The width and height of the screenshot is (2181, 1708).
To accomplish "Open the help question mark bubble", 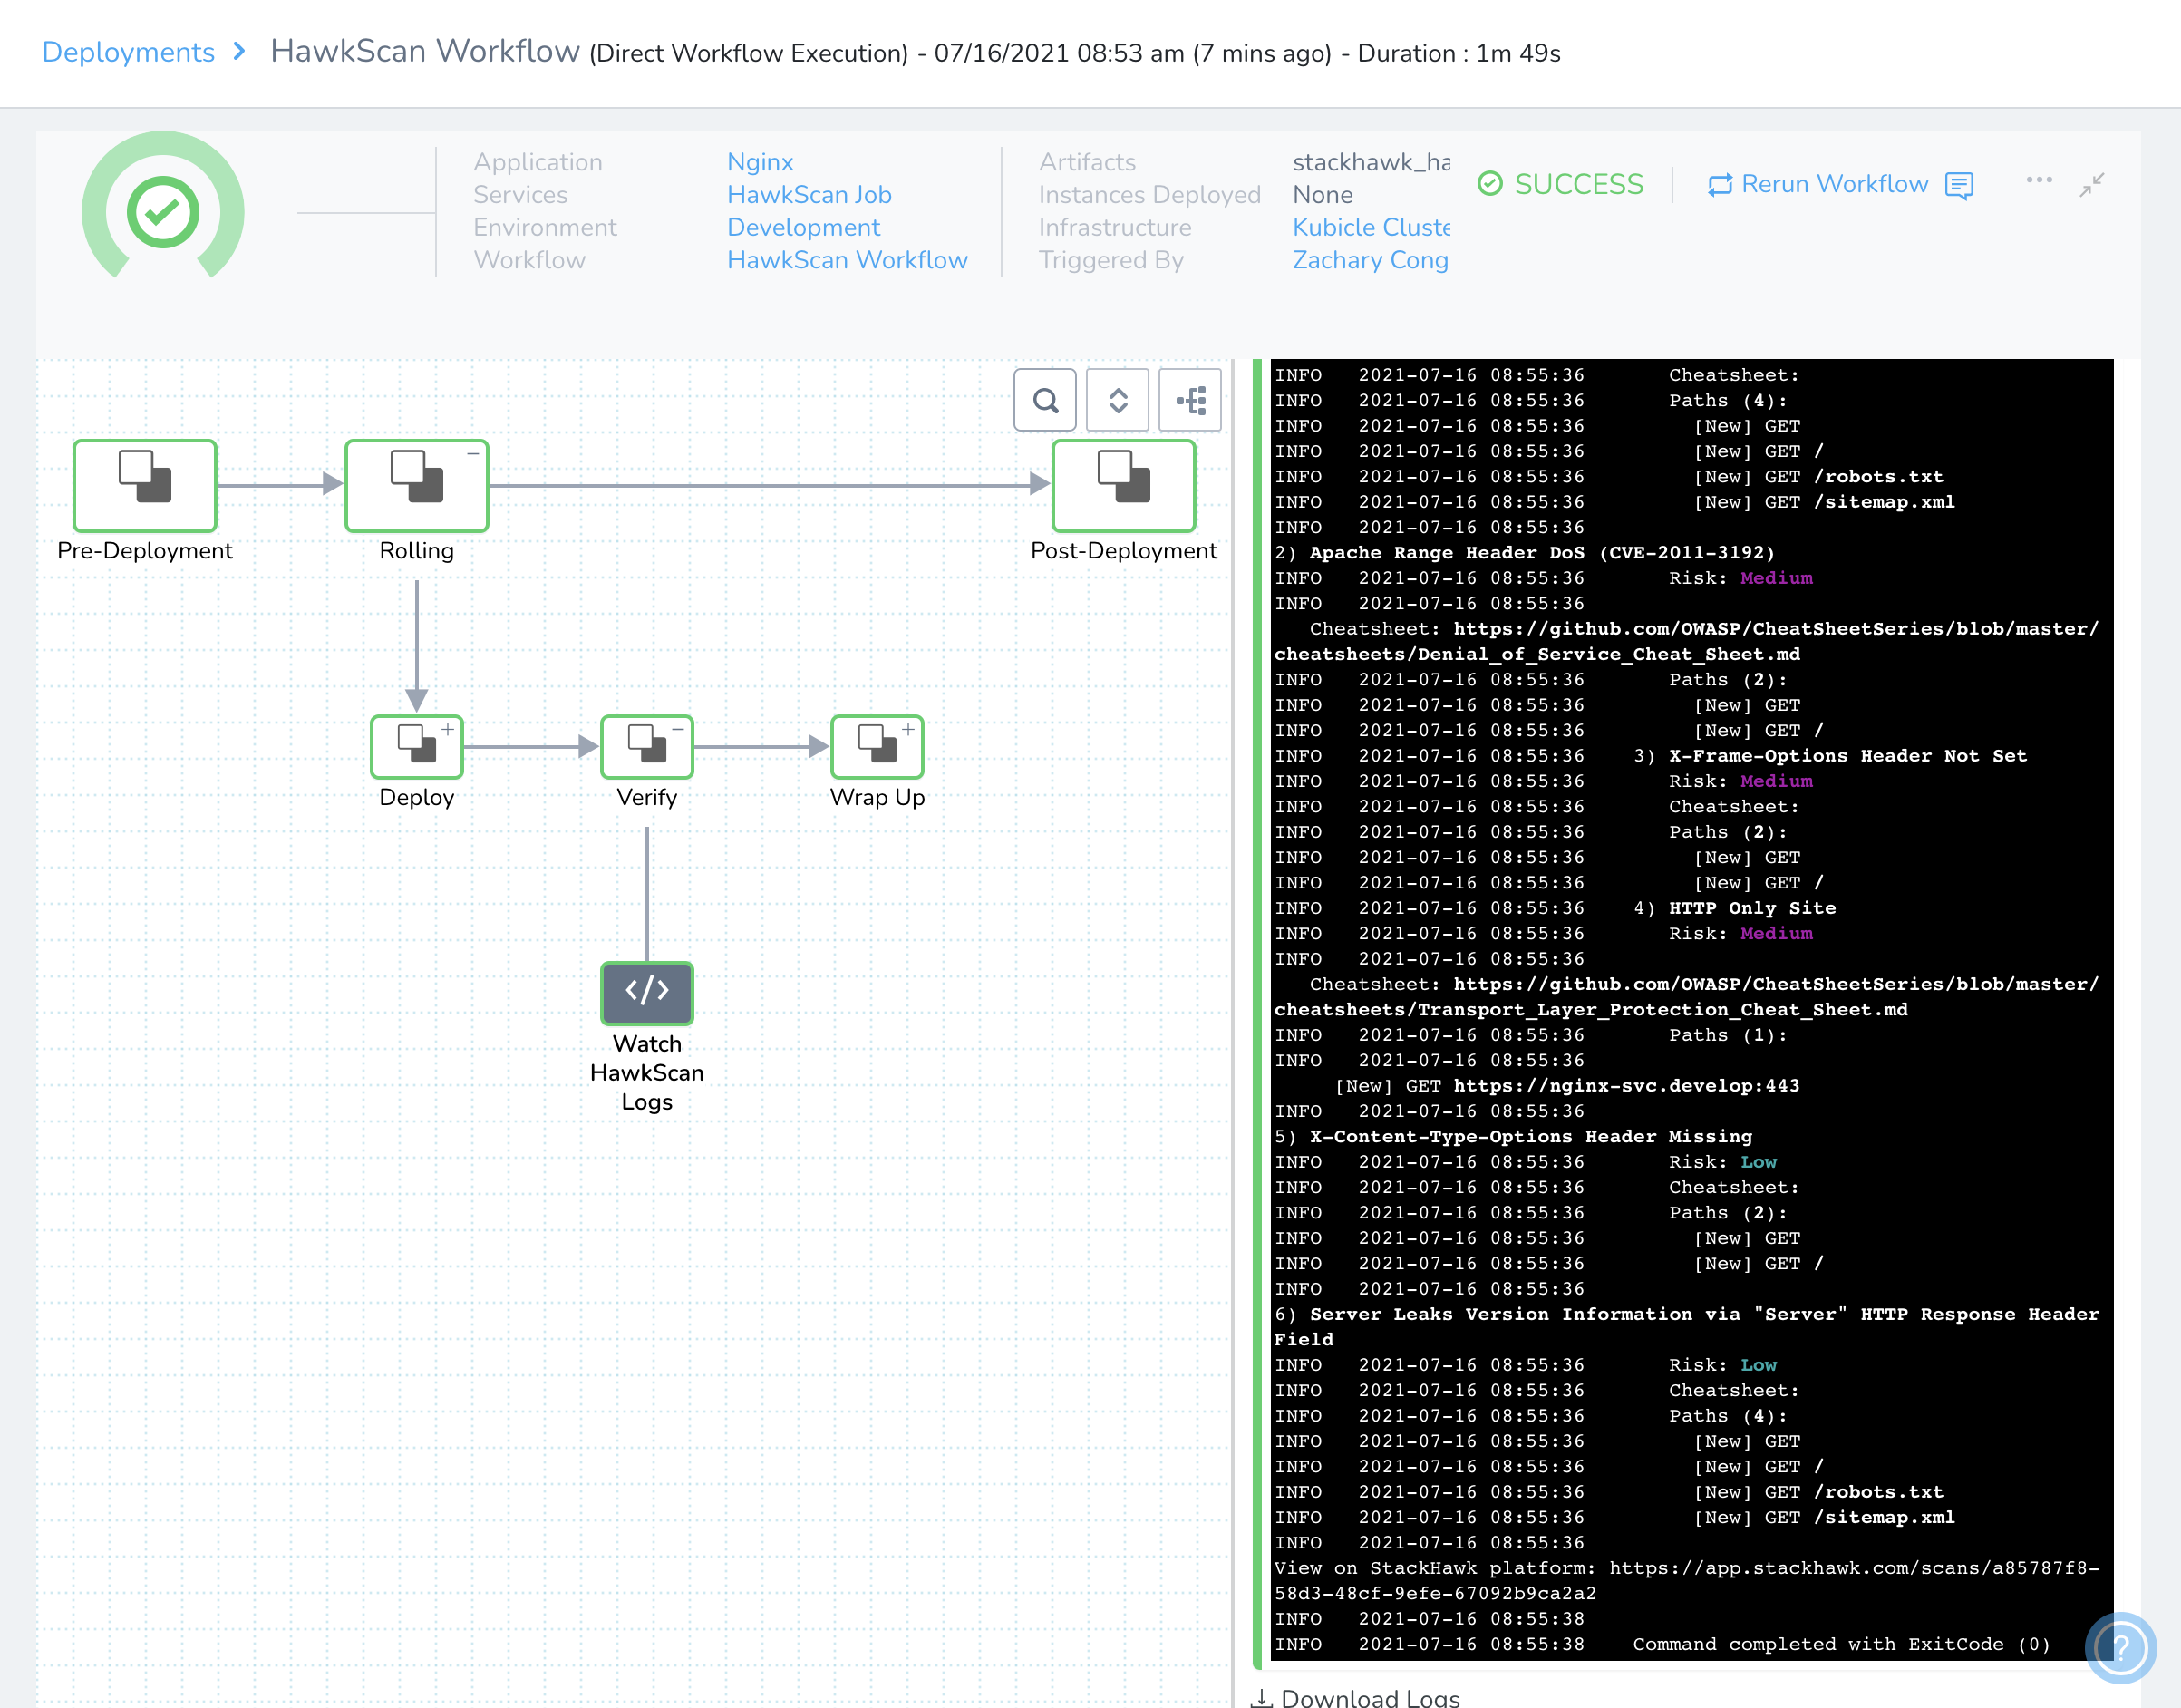I will point(2120,1646).
